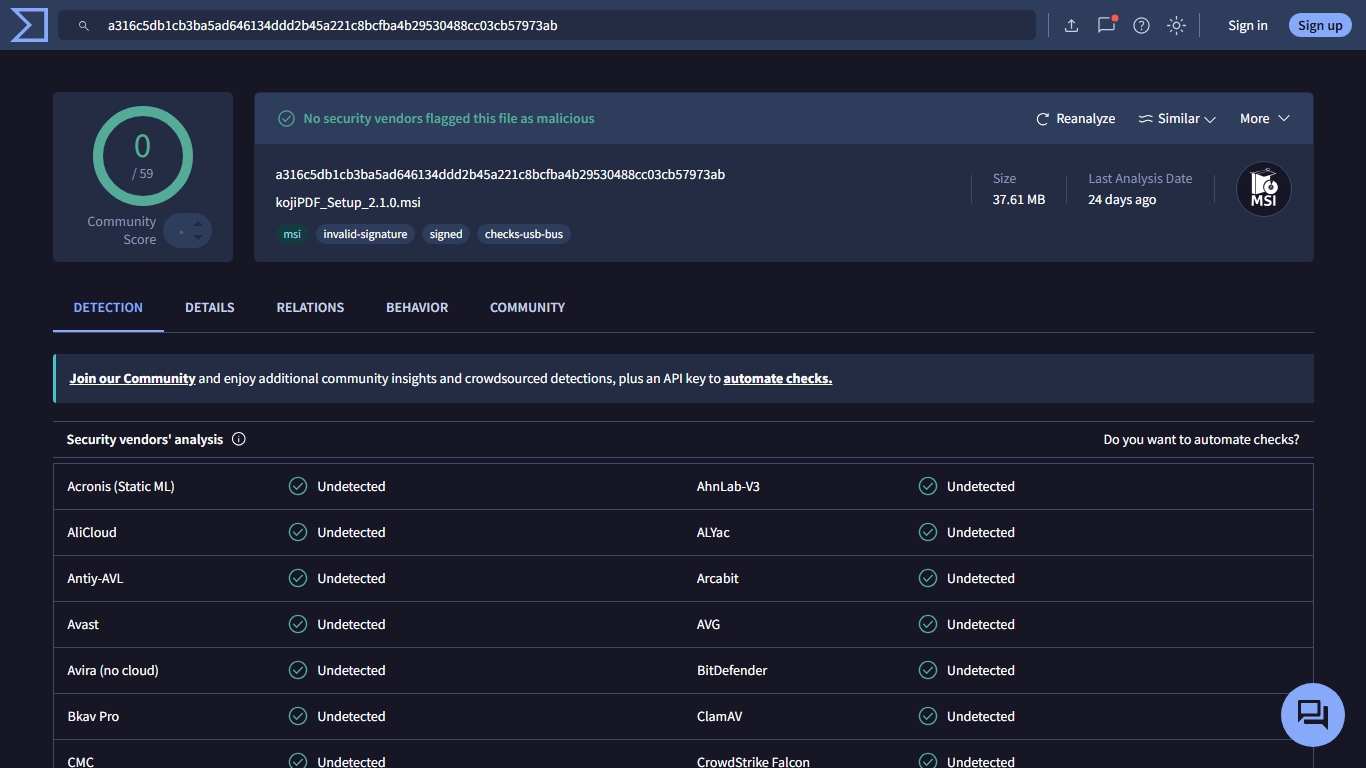
Task: Click Avast undetected check icon
Action: [x=298, y=624]
